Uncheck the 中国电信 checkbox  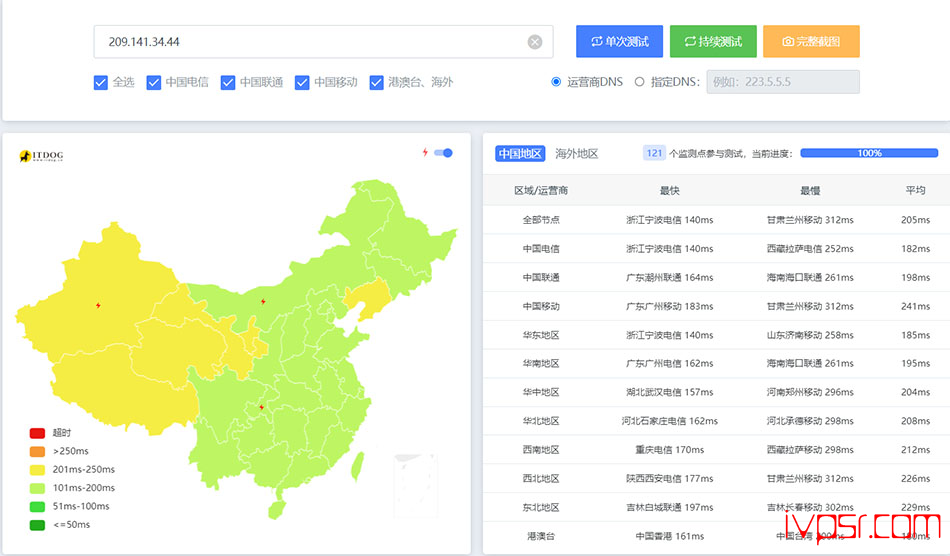click(x=153, y=82)
